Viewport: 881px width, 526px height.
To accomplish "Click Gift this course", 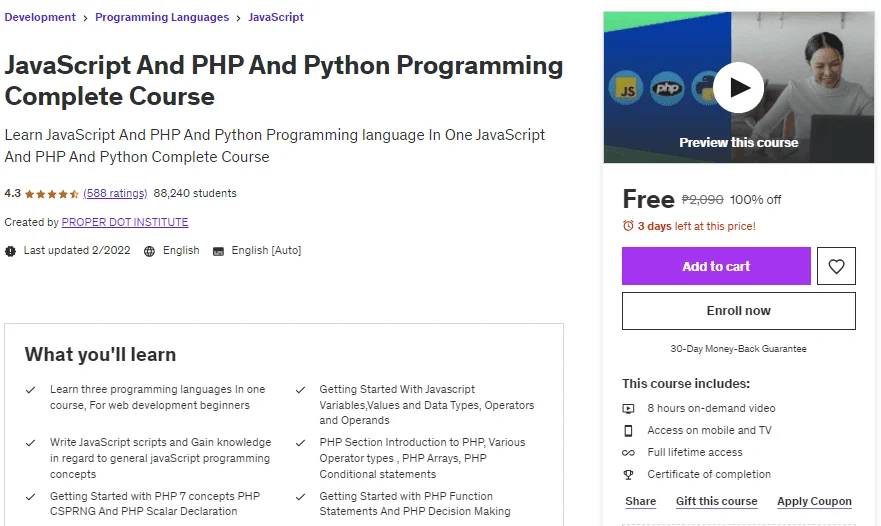I will pyautogui.click(x=716, y=501).
